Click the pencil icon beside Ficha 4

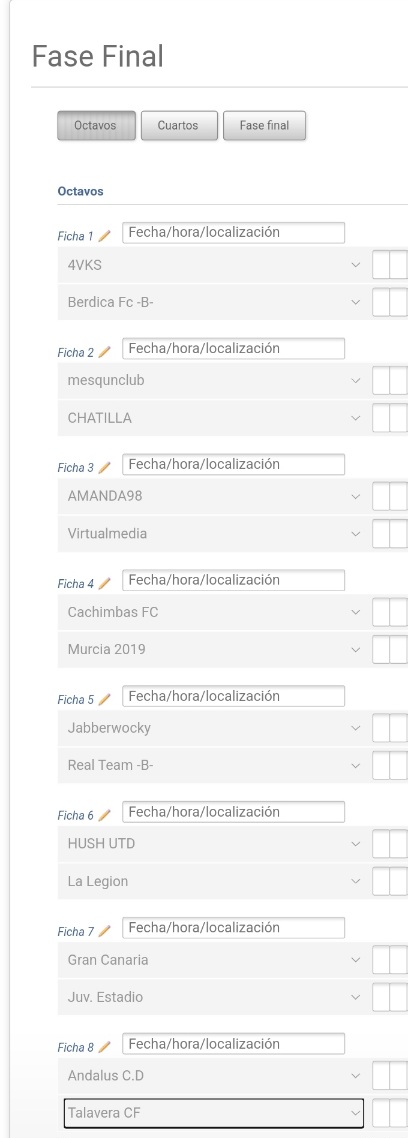coord(105,584)
